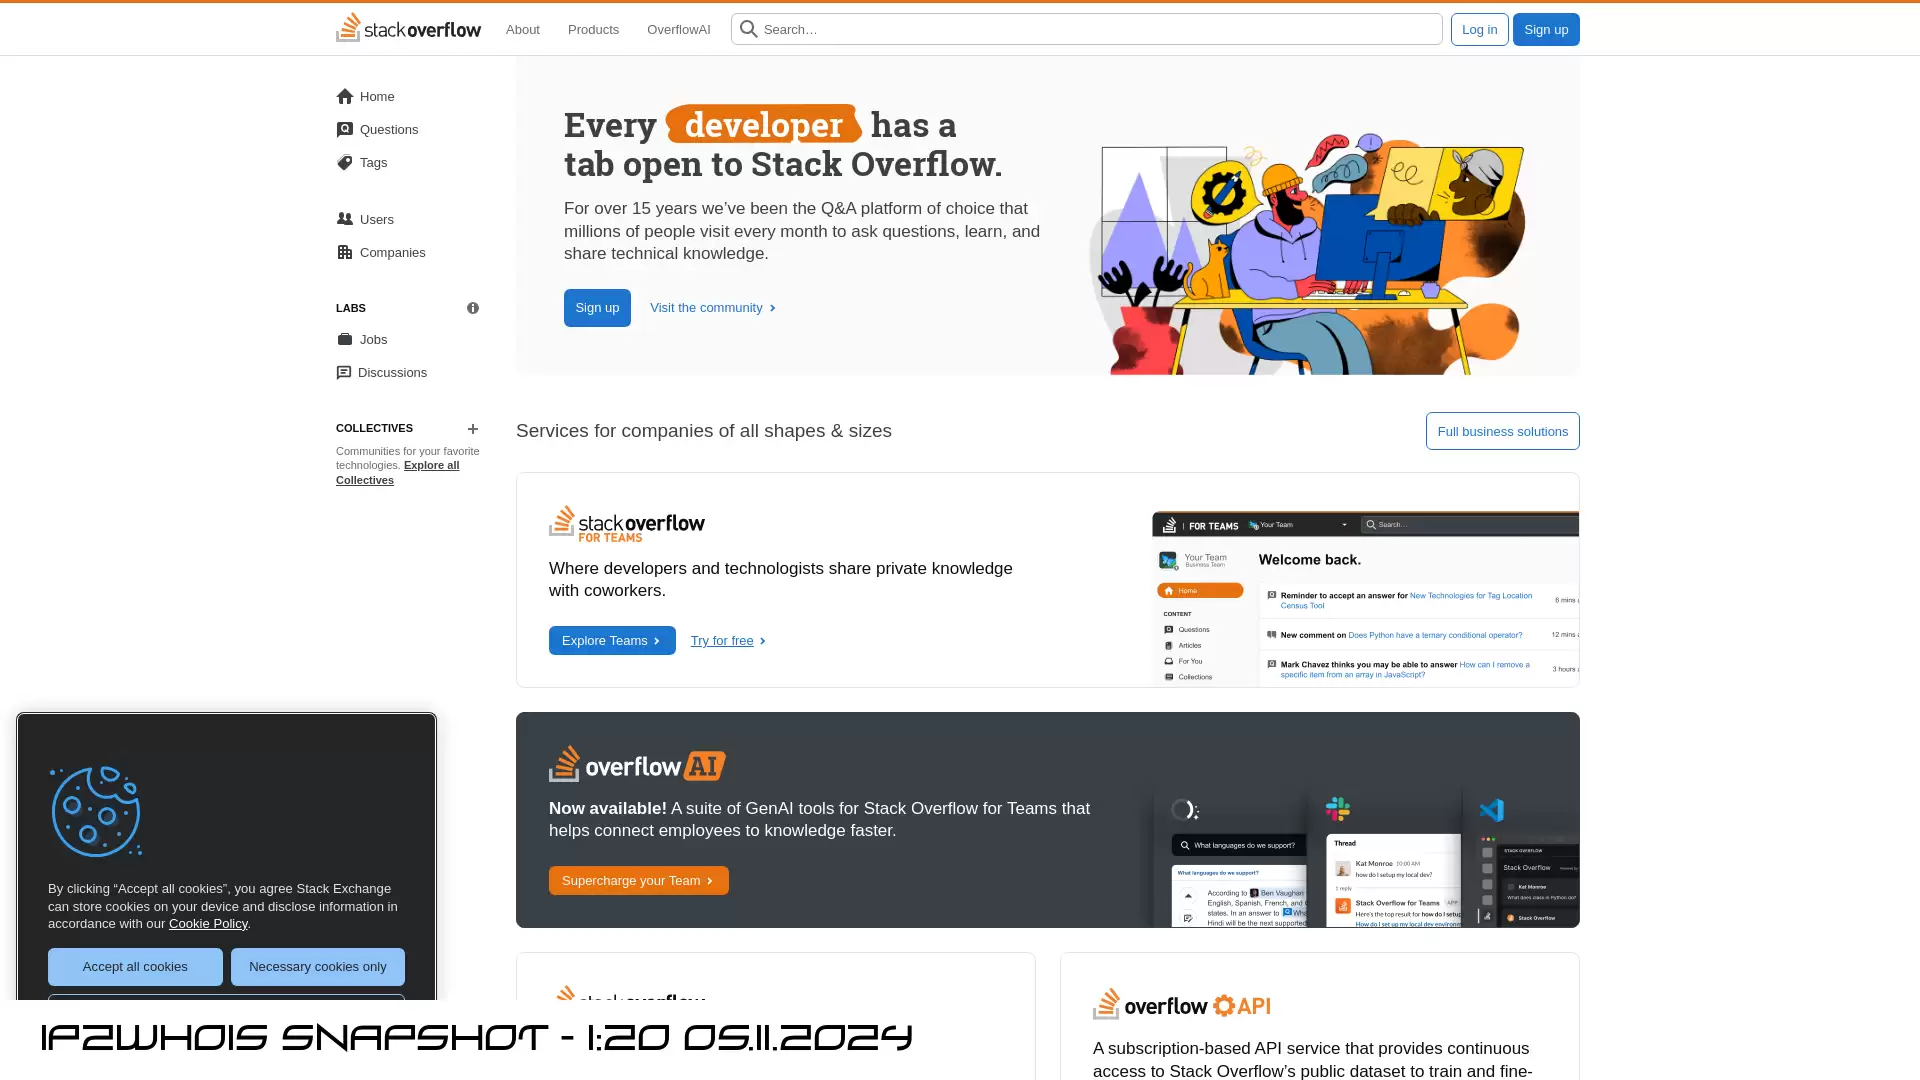Click the Full business solutions button
This screenshot has height=1080, width=1920.
[x=1502, y=430]
